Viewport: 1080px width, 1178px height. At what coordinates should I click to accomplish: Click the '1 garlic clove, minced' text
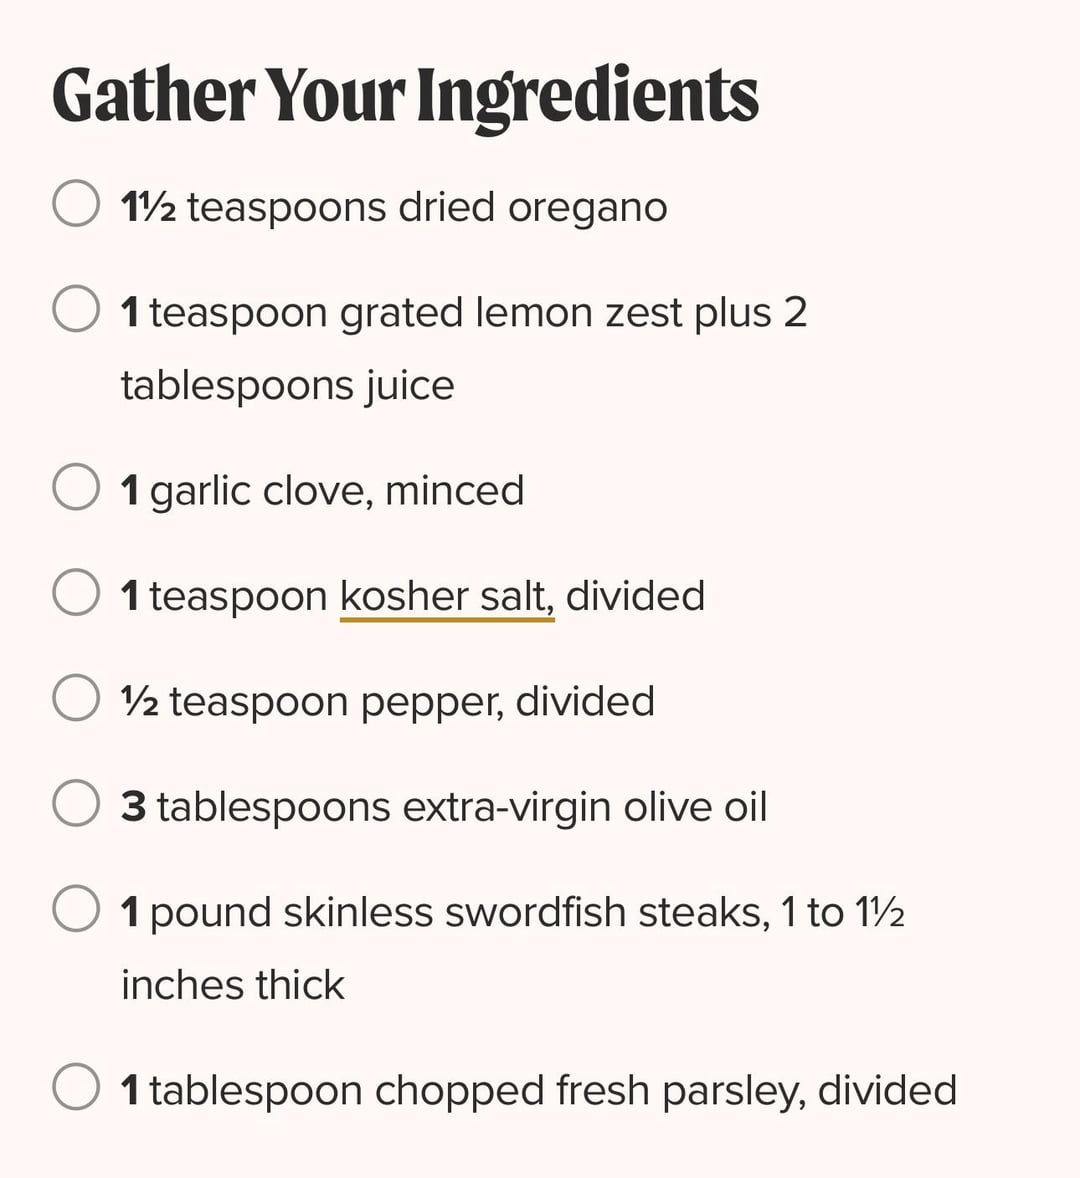tap(322, 491)
